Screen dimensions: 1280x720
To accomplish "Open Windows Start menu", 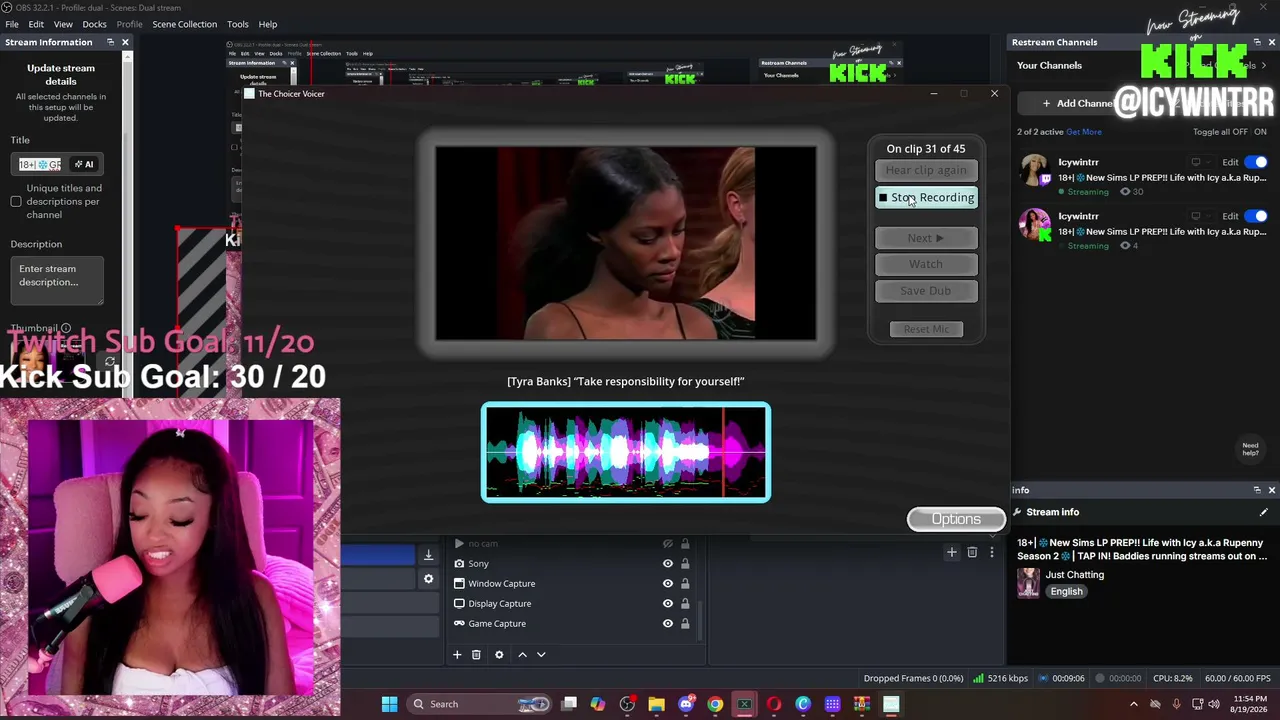I will (389, 704).
